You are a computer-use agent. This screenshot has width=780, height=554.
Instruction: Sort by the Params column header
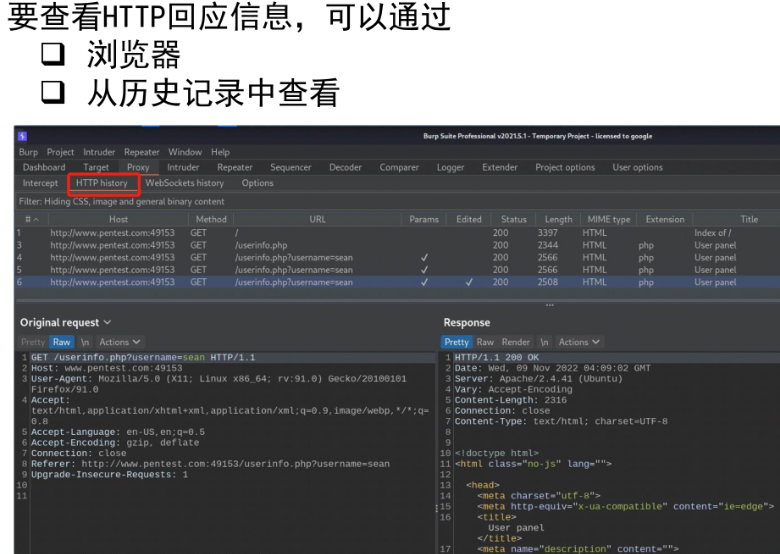point(424,219)
